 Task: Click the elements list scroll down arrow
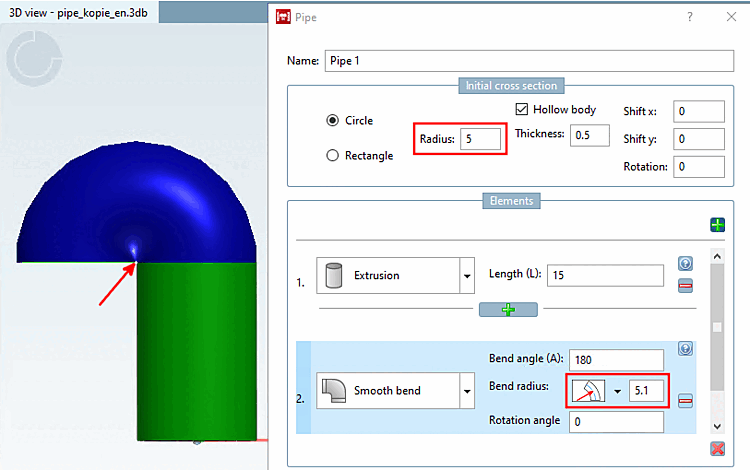pos(717,426)
